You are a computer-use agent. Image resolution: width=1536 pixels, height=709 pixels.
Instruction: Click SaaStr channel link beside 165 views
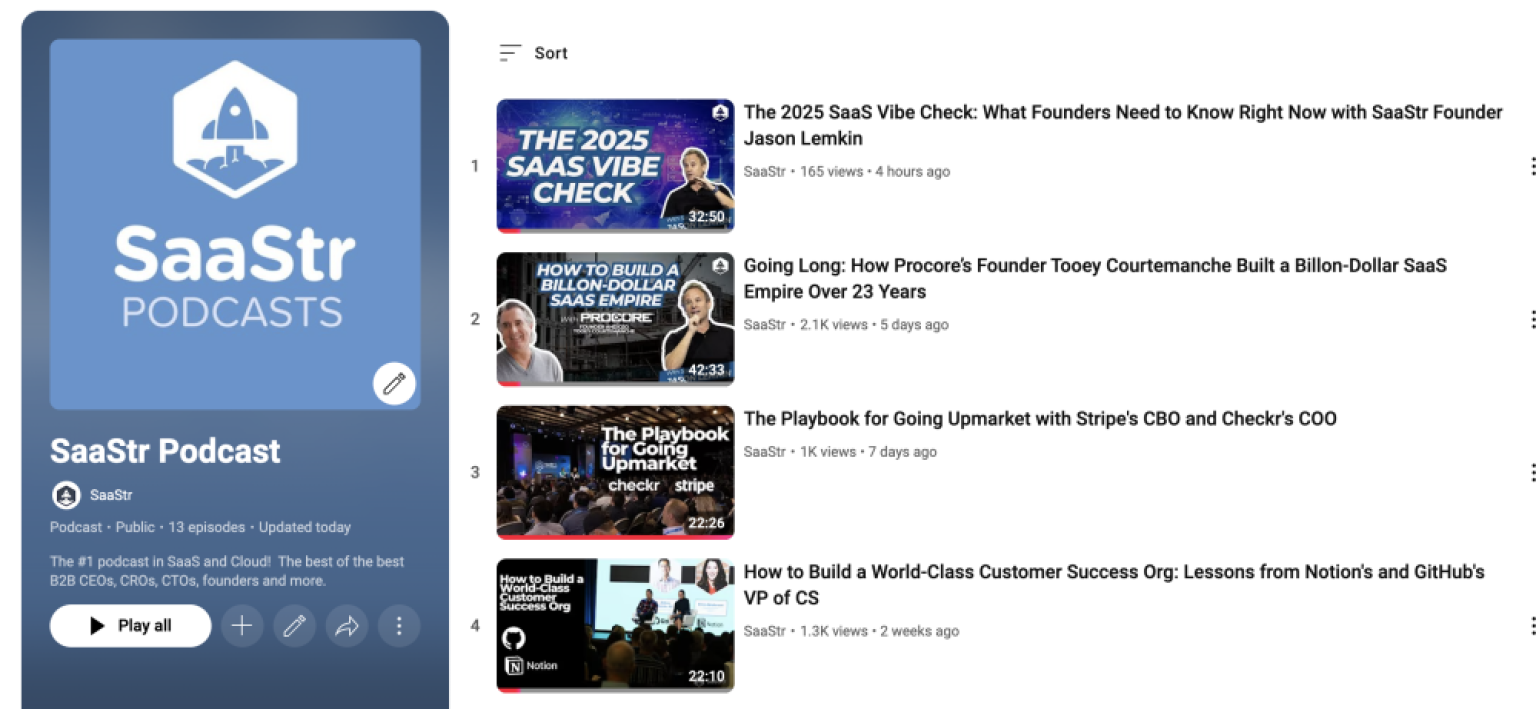pos(765,171)
